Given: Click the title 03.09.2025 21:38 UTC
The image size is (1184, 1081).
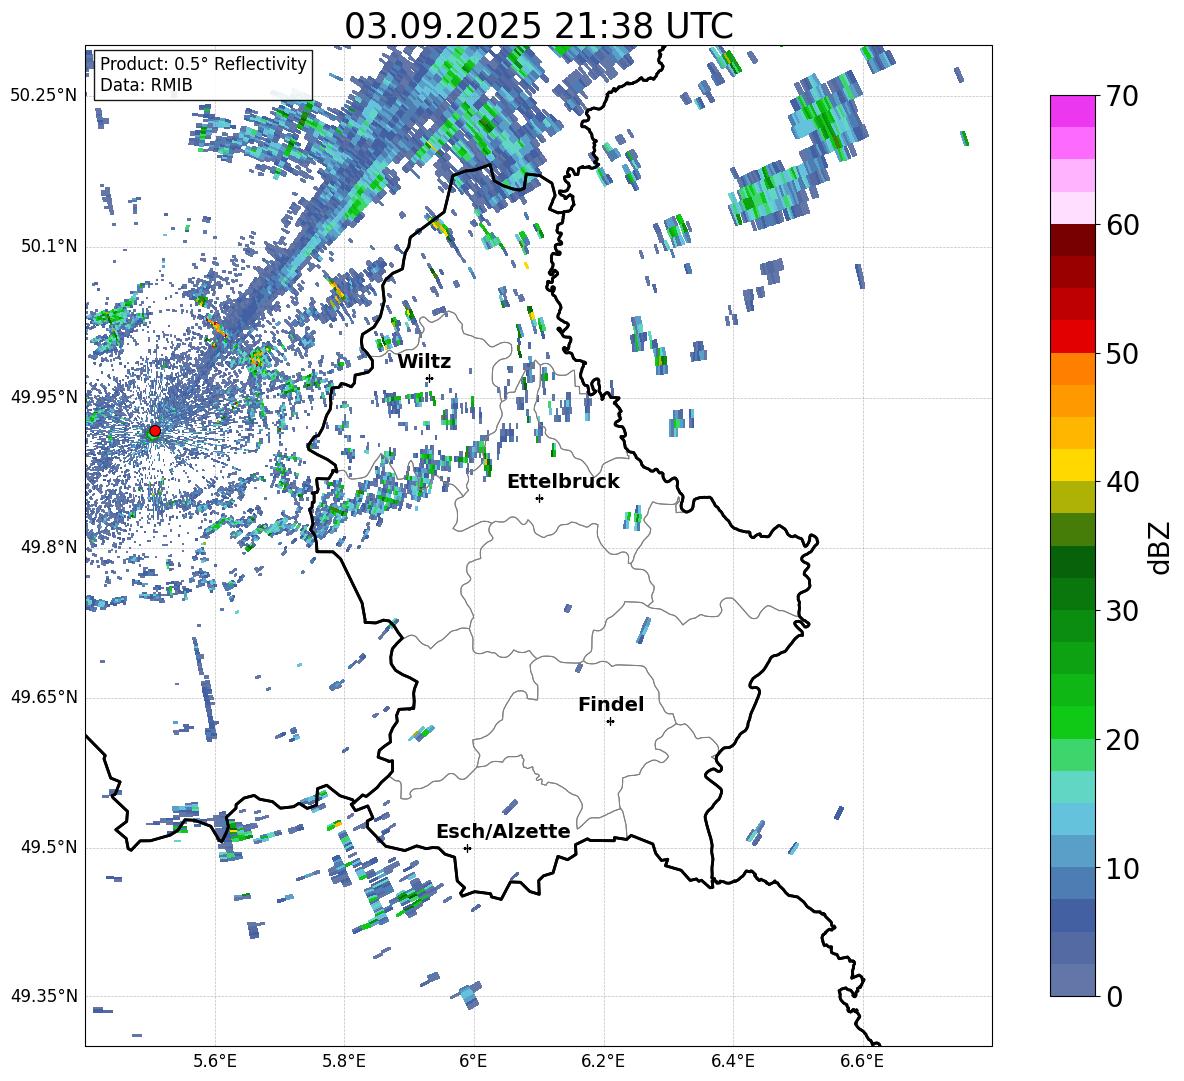Looking at the screenshot, I should pos(538,26).
